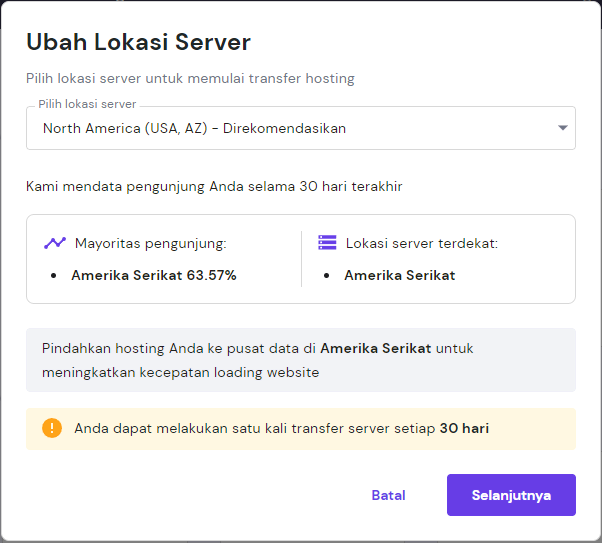Click the 'Amerika Serikat 63.57%' entry

click(154, 275)
